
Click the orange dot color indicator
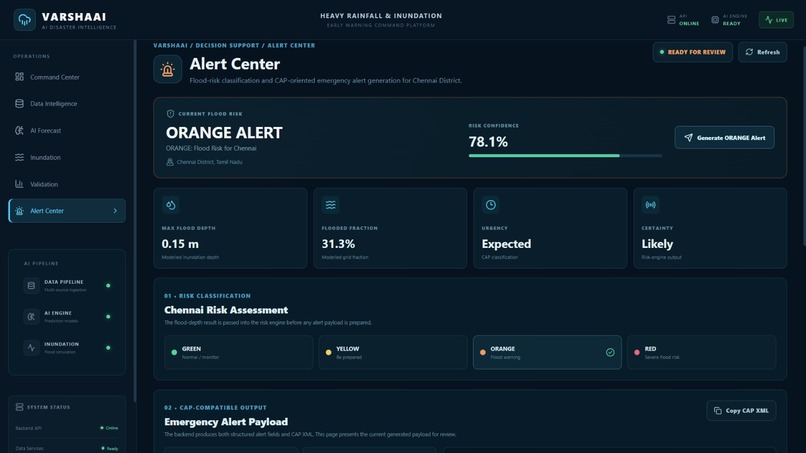click(483, 352)
